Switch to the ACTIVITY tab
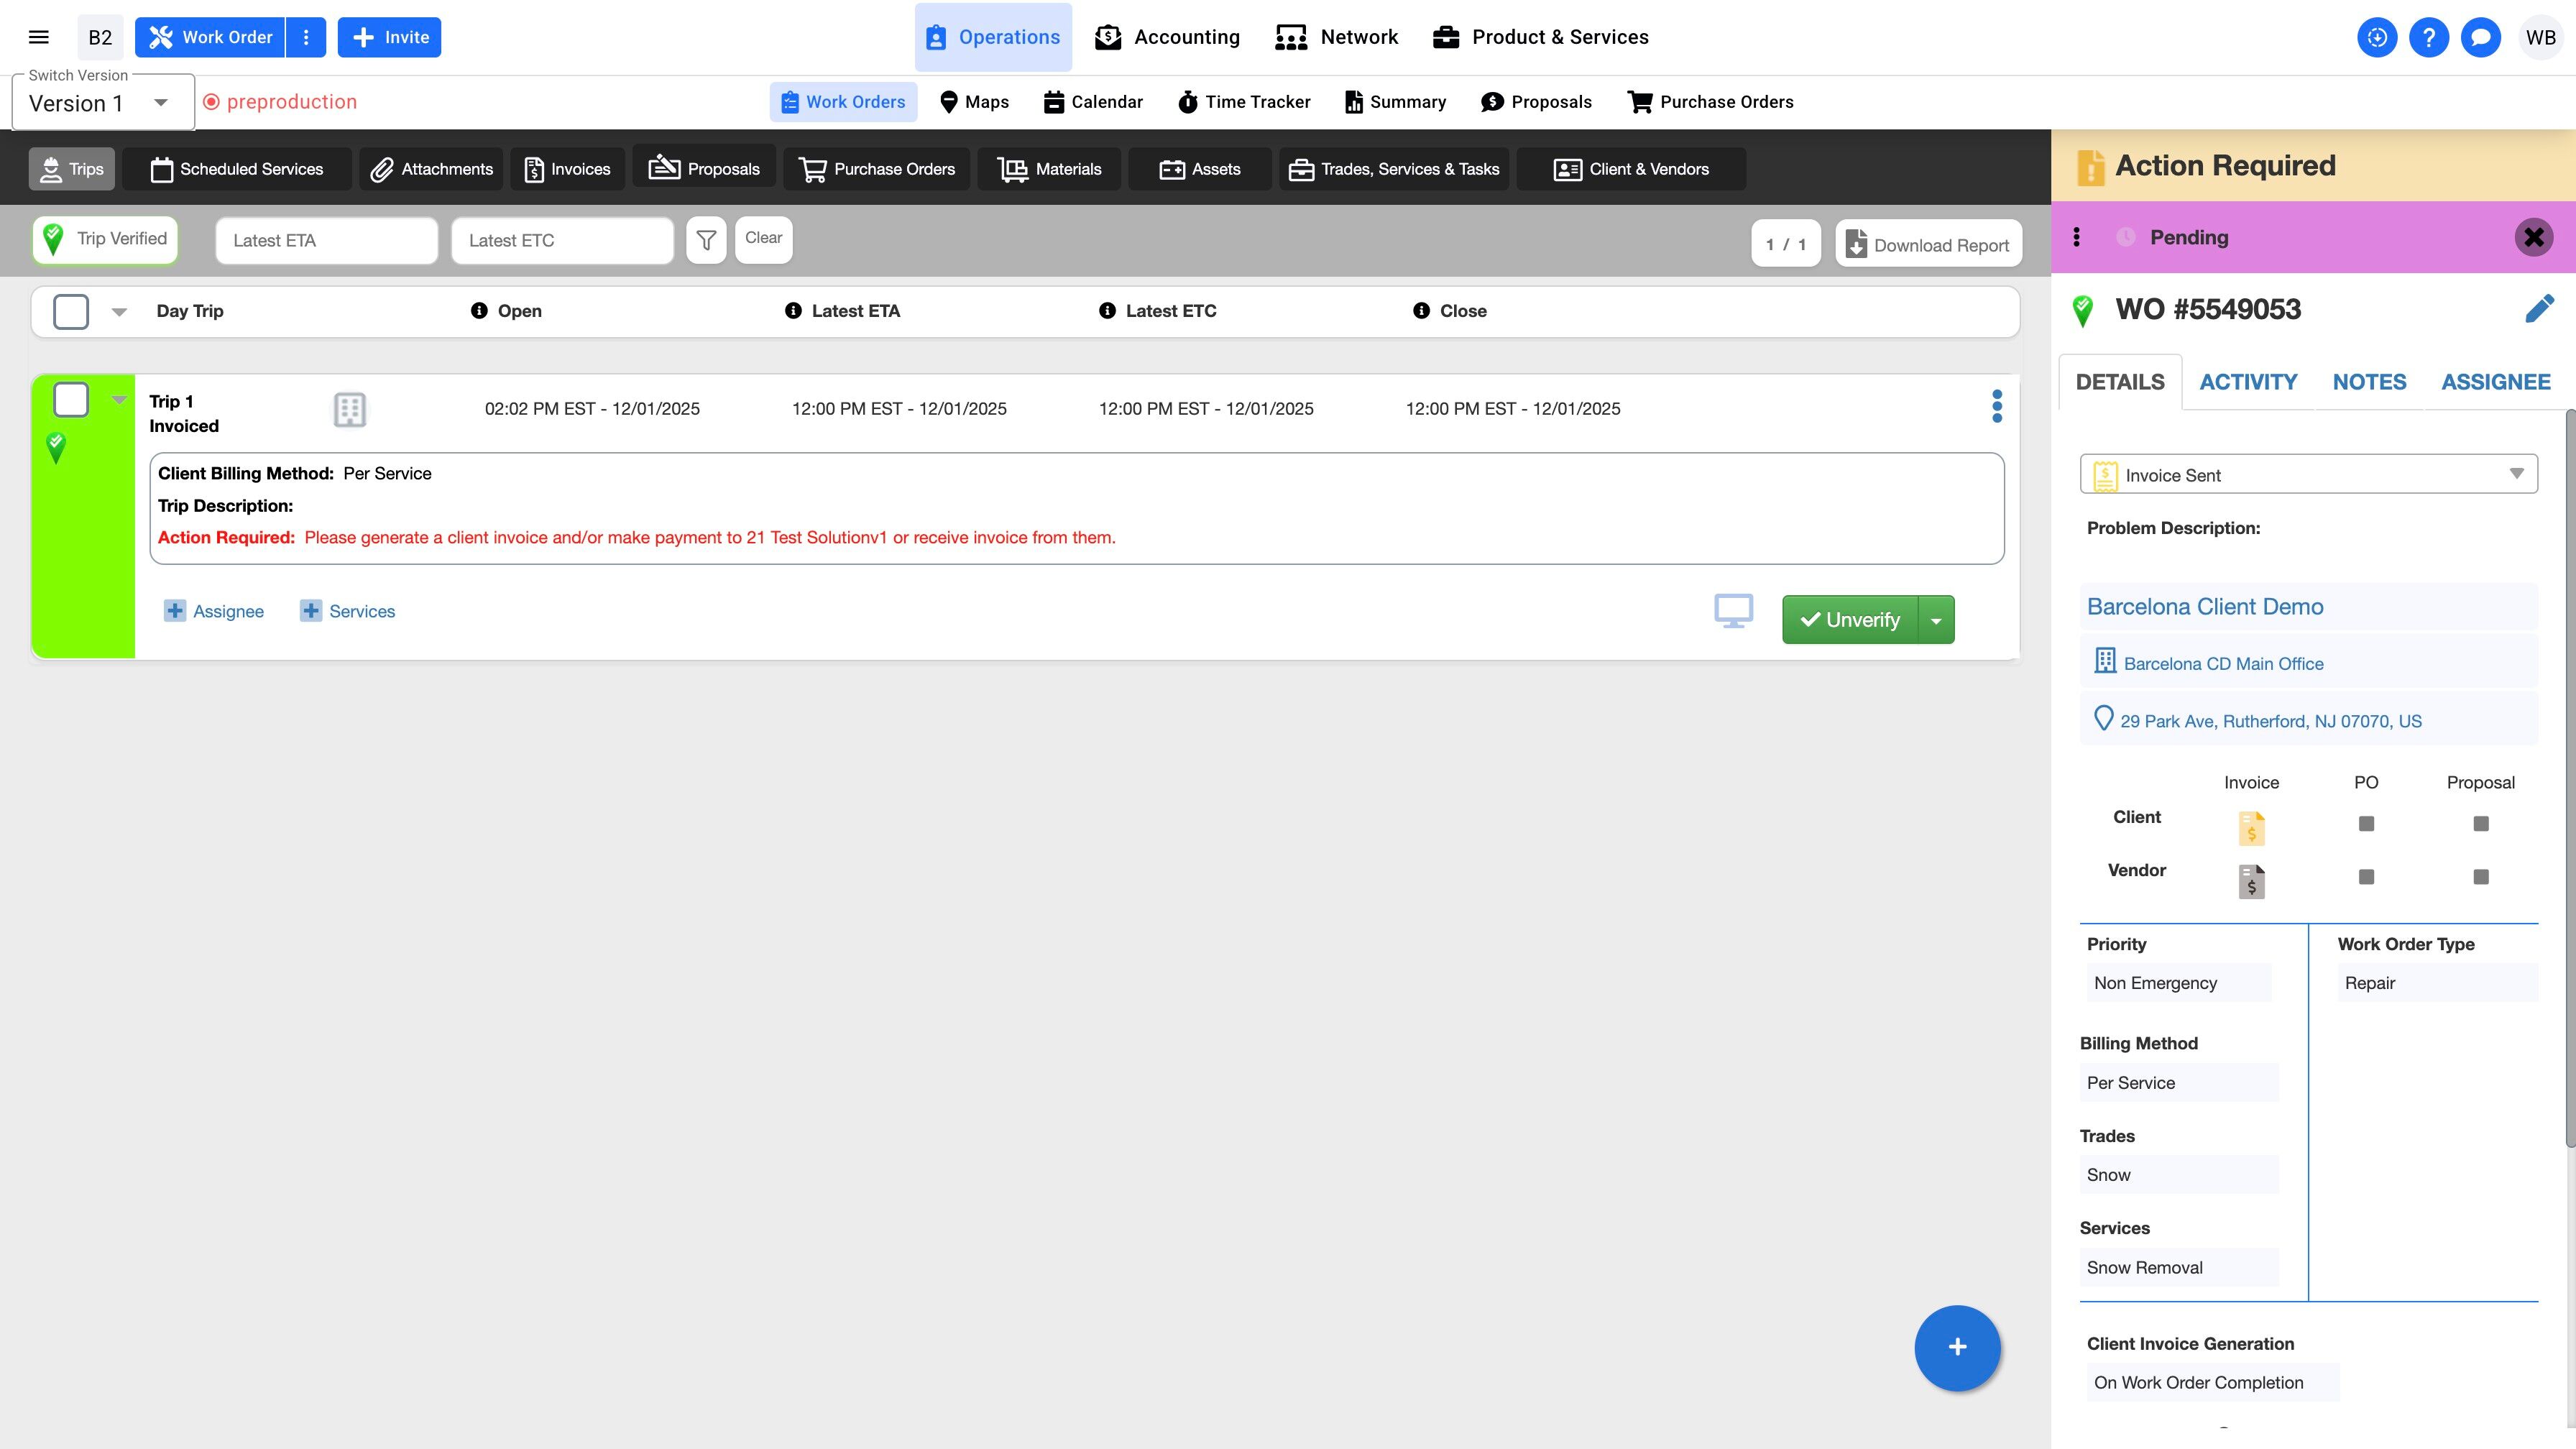This screenshot has height=1449, width=2576. pyautogui.click(x=2248, y=382)
